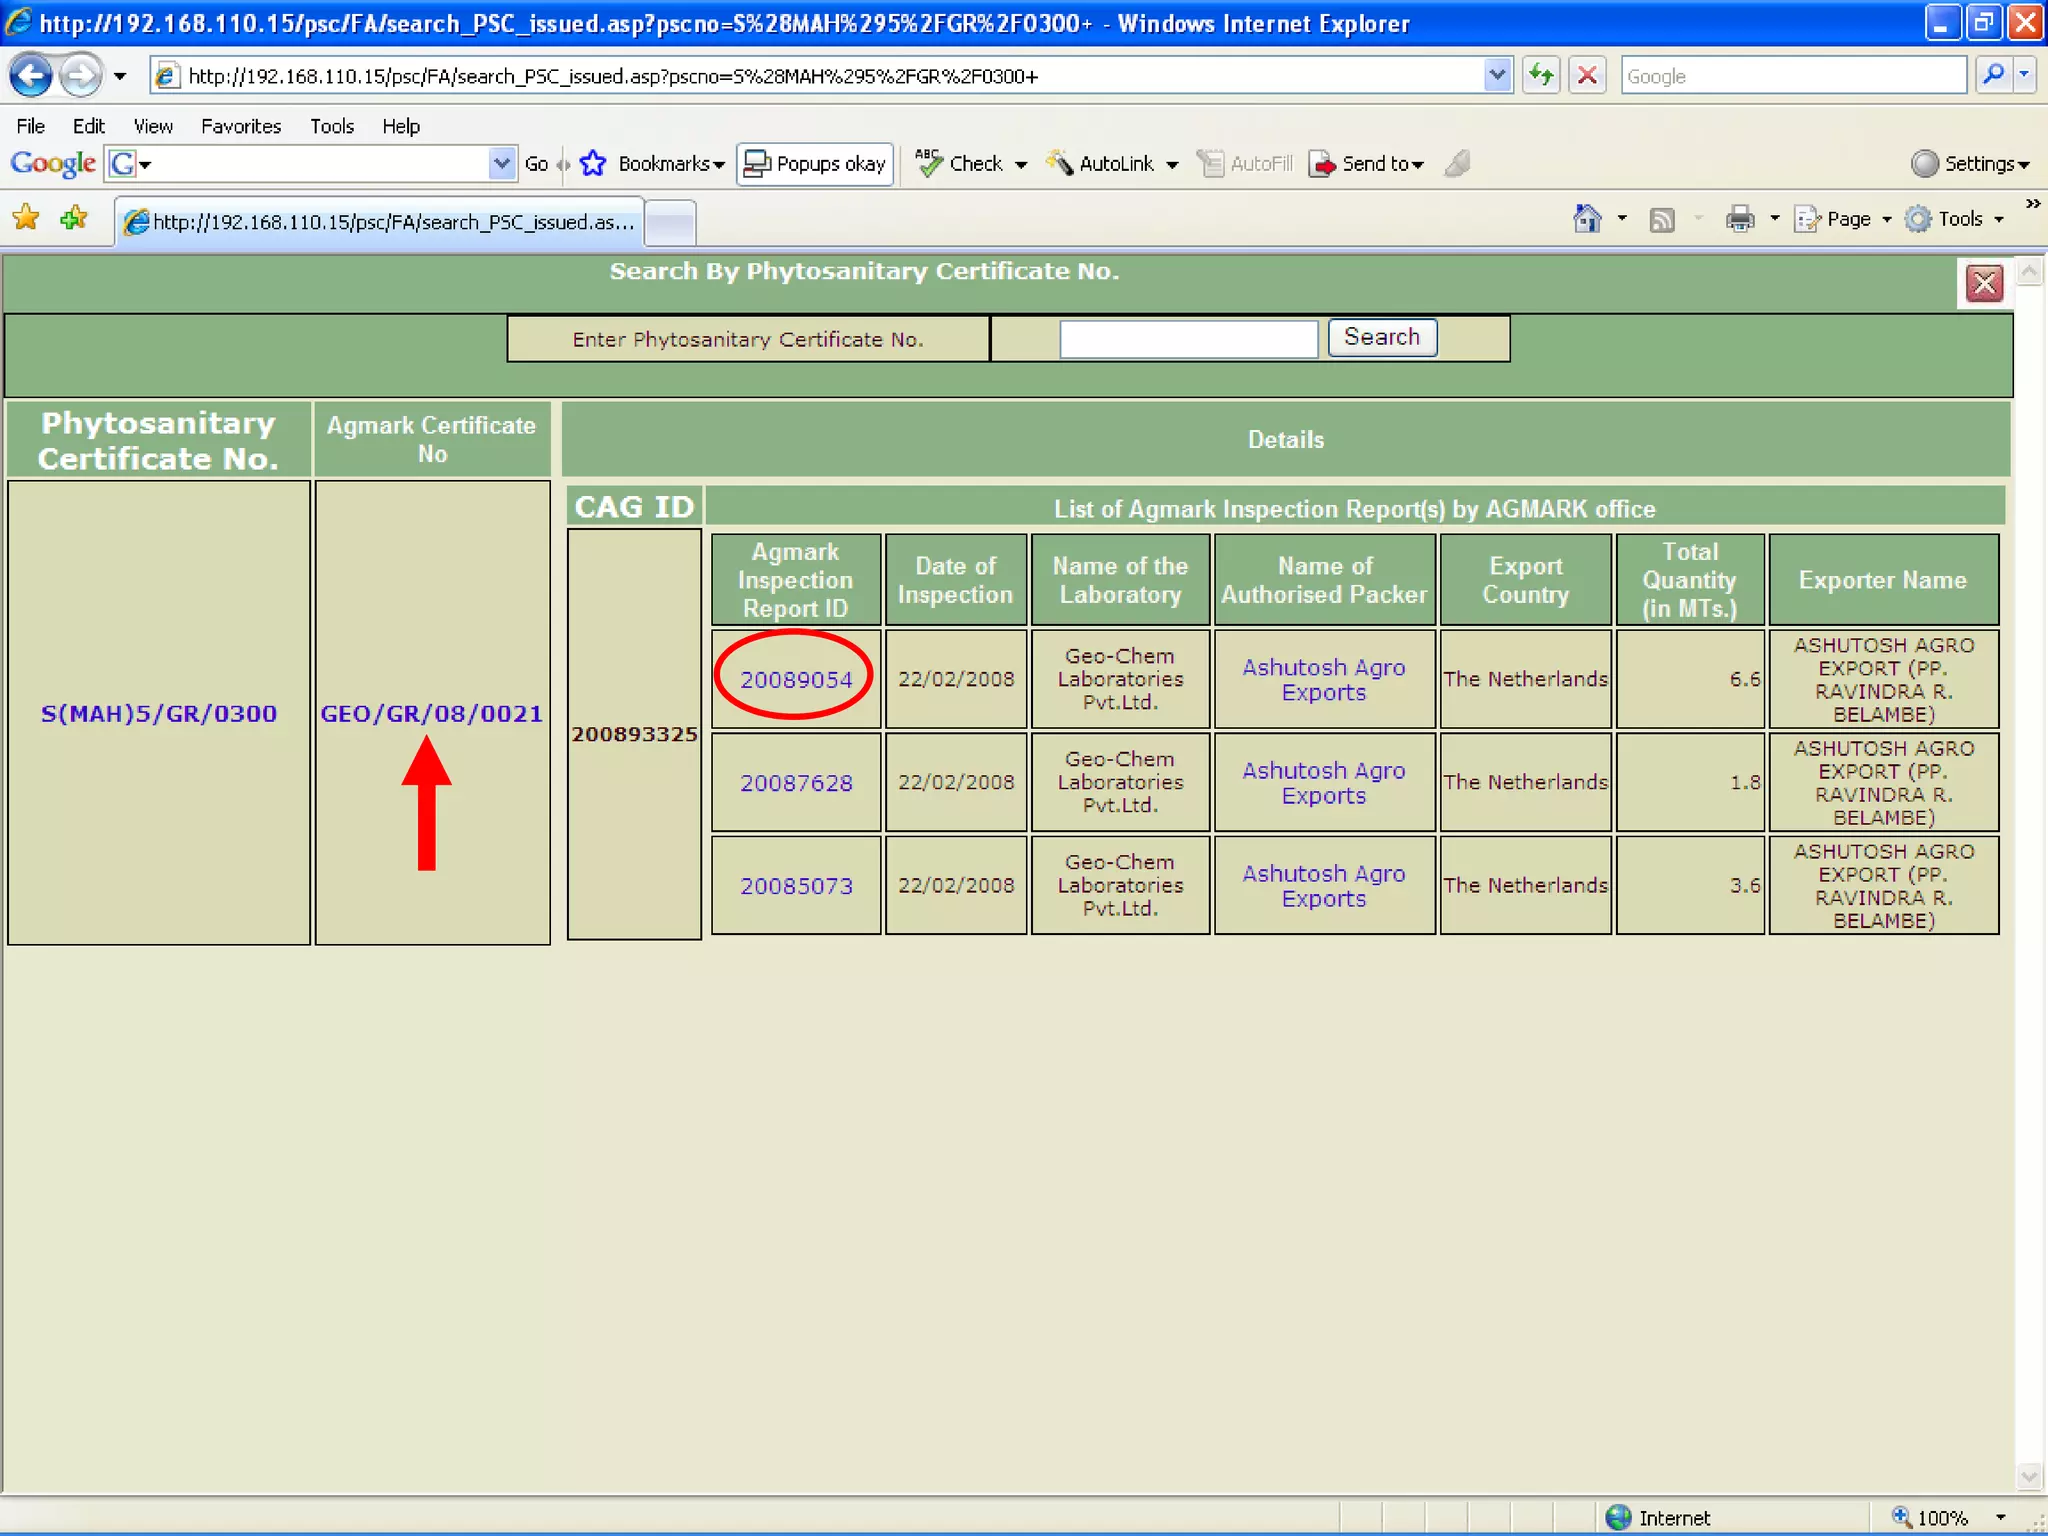Image resolution: width=2048 pixels, height=1536 pixels.
Task: Open the Tools menu in menu bar
Action: (331, 126)
